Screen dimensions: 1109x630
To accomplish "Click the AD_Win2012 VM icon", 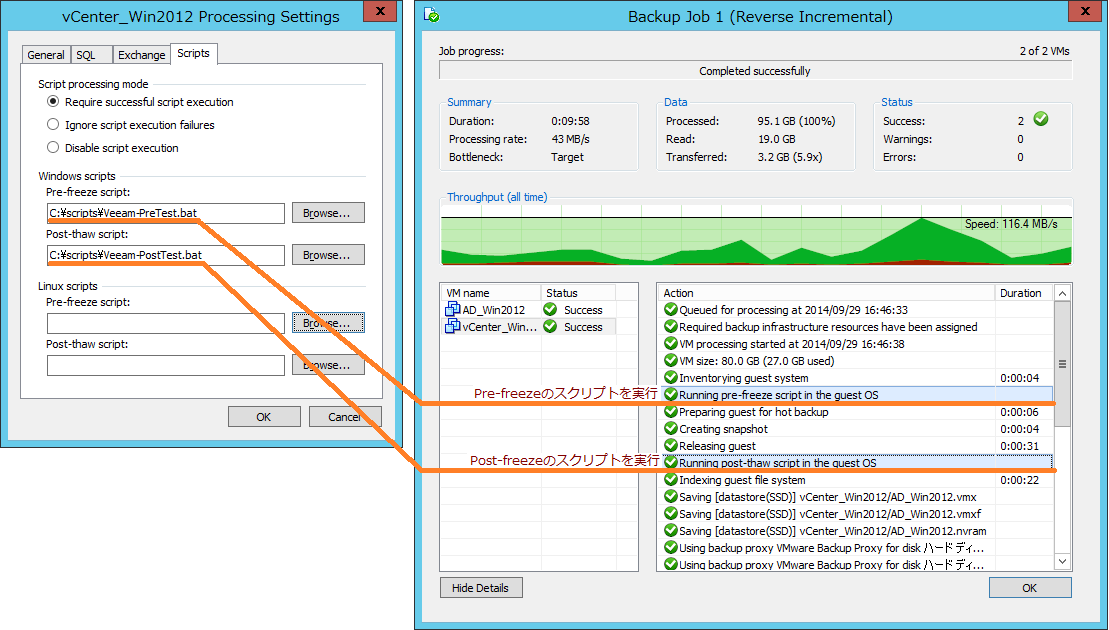I will [x=453, y=310].
